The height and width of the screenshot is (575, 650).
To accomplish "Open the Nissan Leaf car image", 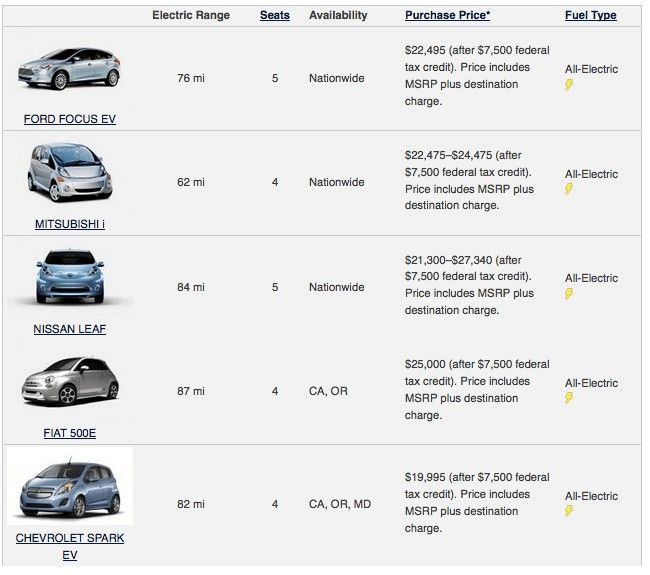I will [70, 277].
